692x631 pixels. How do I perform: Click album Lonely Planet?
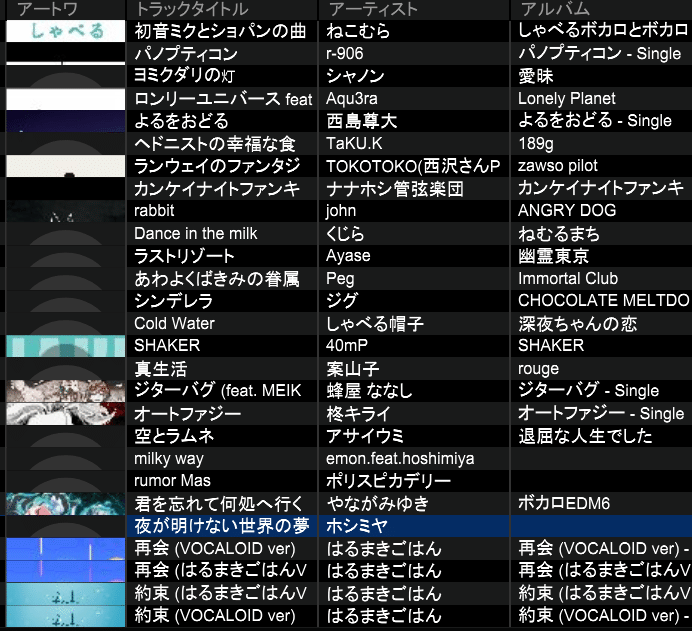pyautogui.click(x=567, y=98)
